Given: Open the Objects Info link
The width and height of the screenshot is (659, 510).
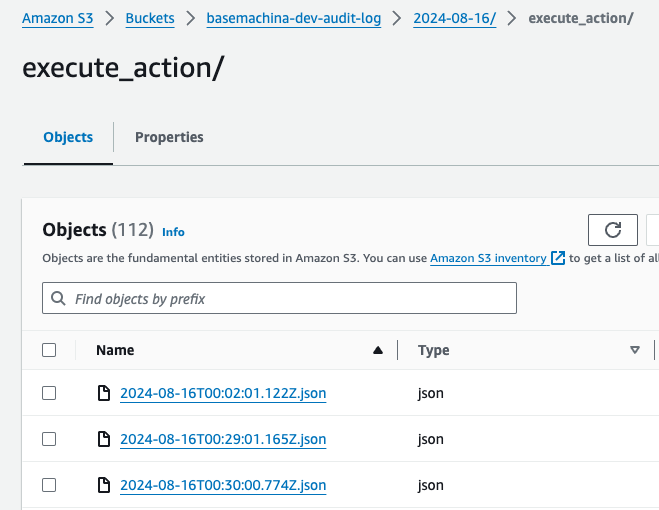Looking at the screenshot, I should tap(173, 232).
